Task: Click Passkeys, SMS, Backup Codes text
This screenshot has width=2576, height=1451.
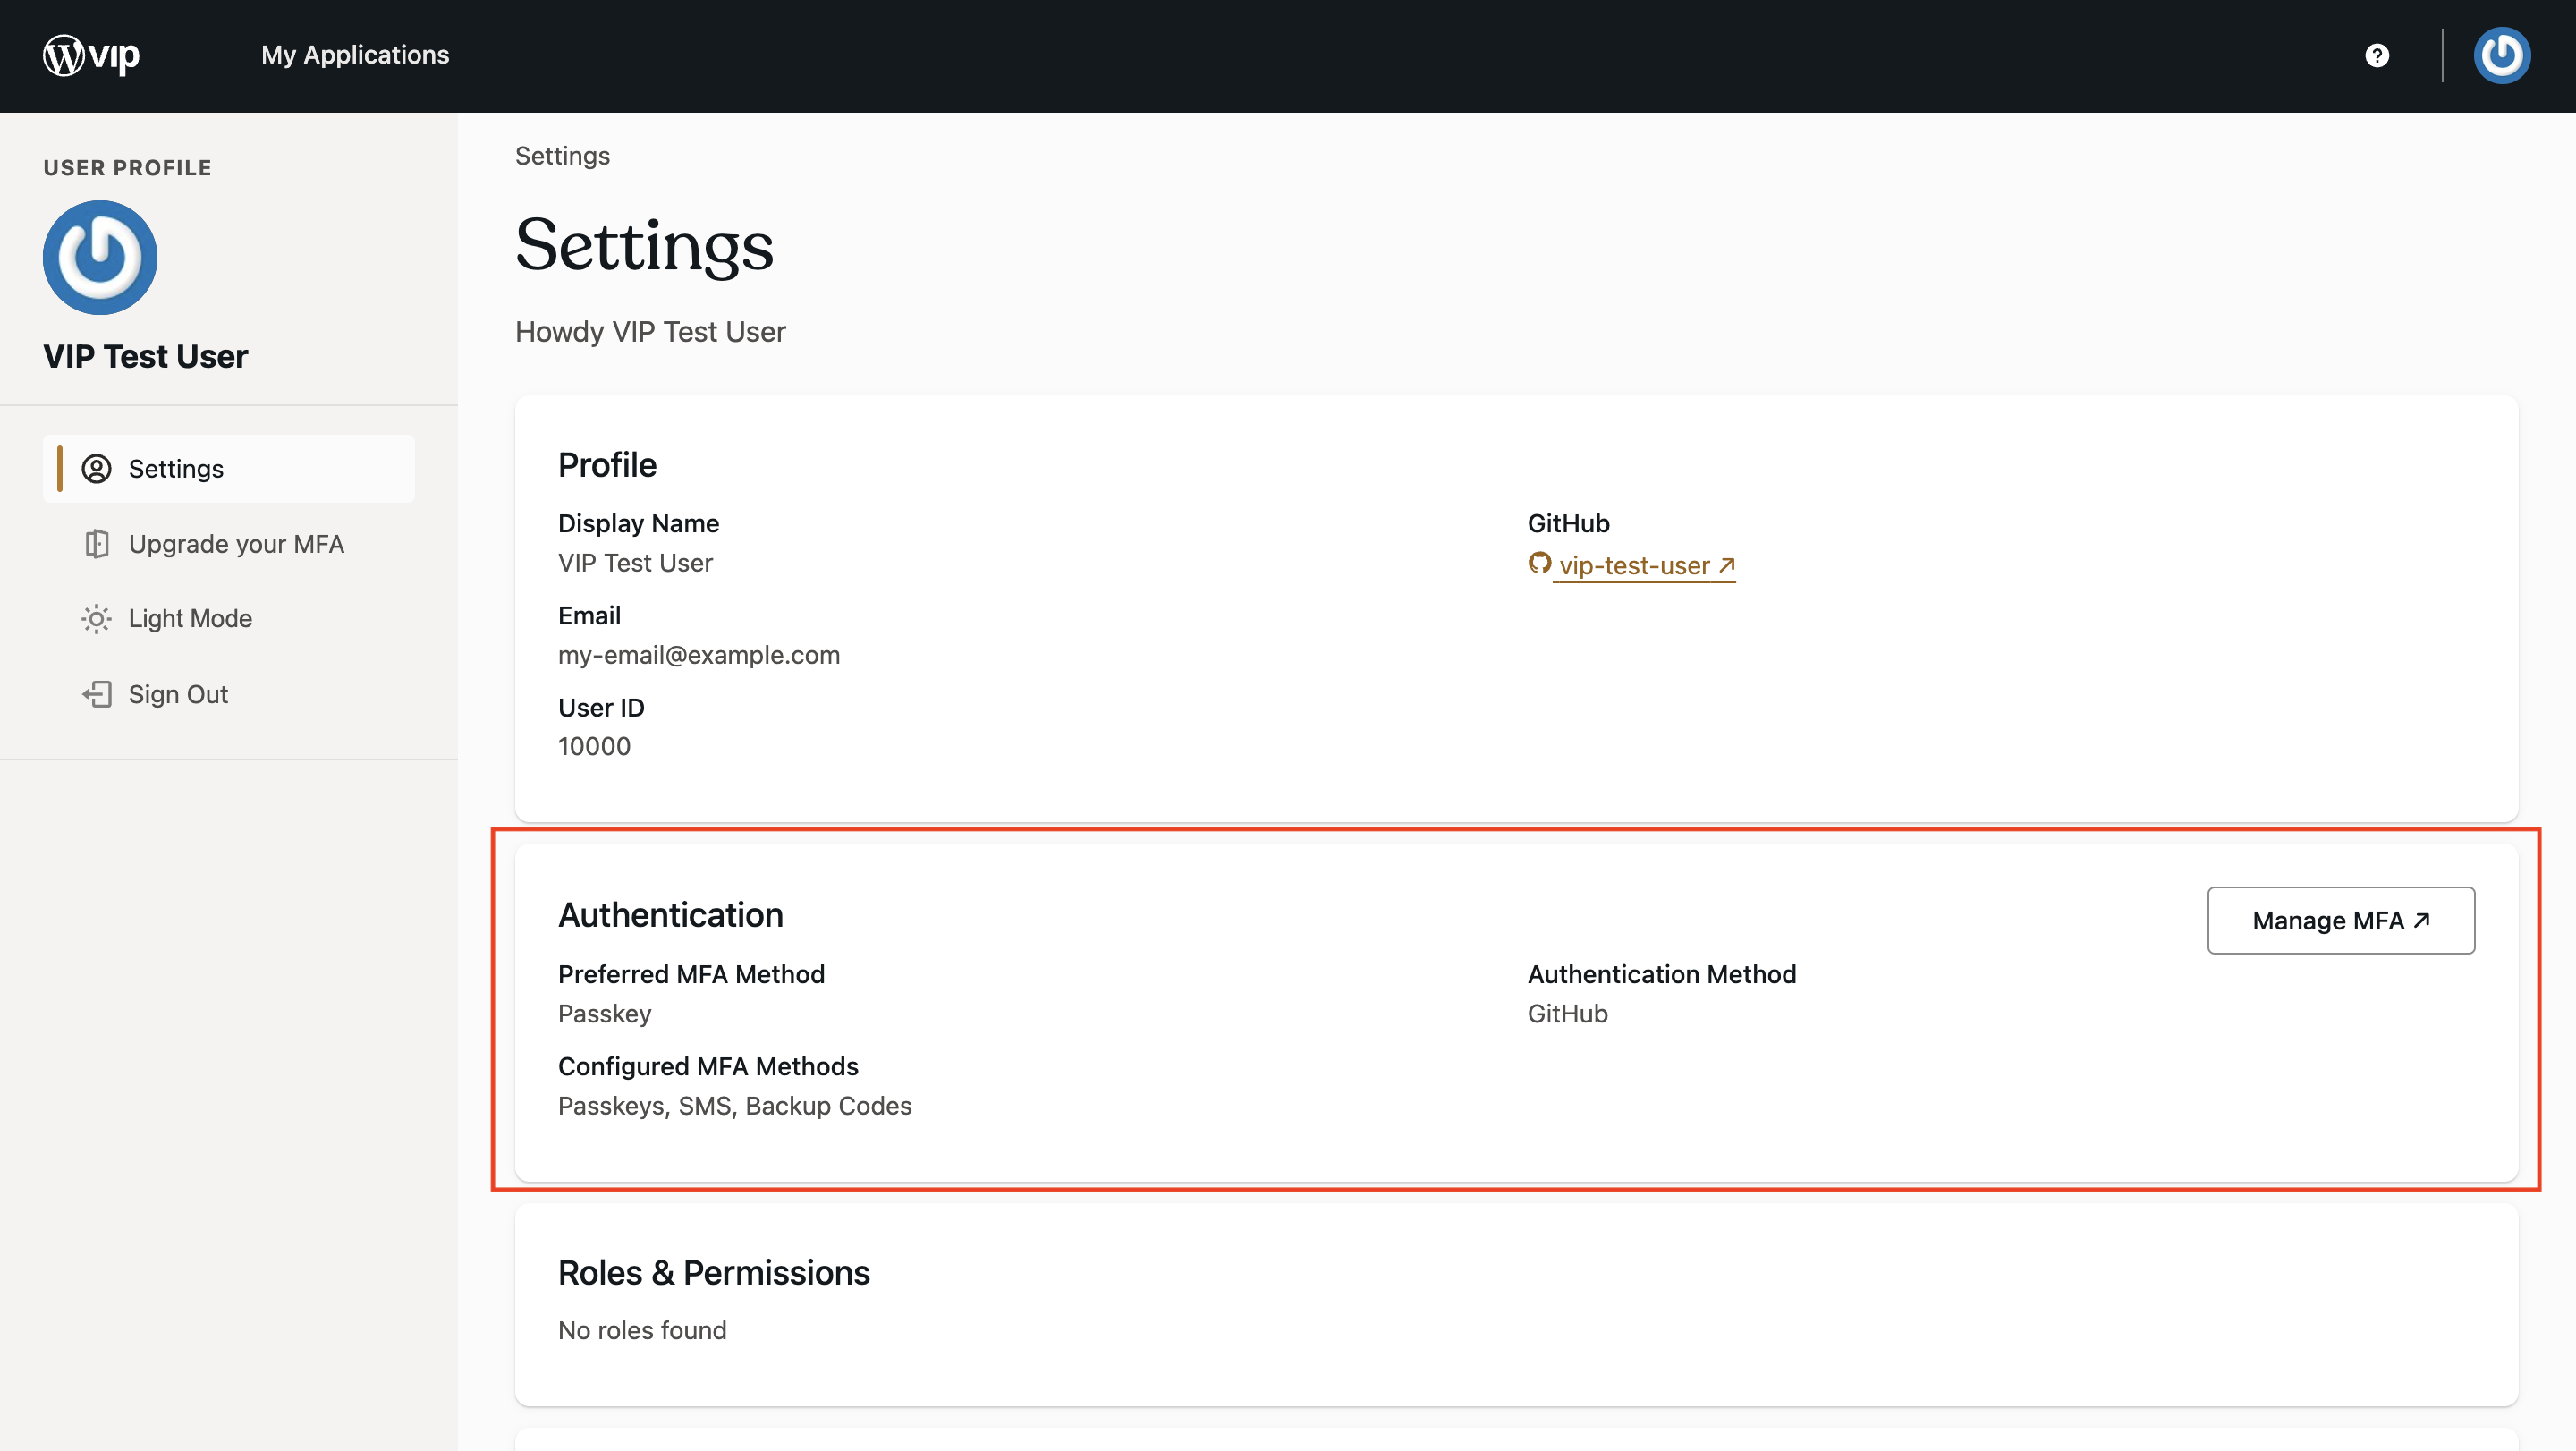Action: 735,1106
